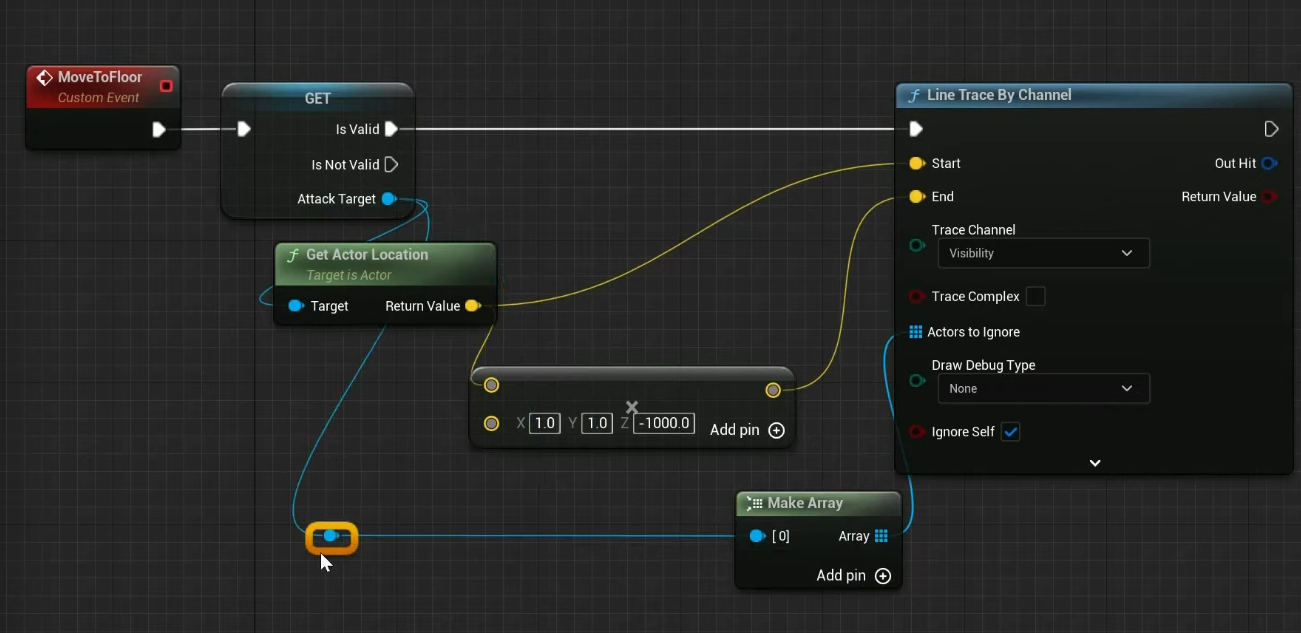1301x633 pixels.
Task: Uncheck the Ignore Self checkbox
Action: click(1011, 432)
